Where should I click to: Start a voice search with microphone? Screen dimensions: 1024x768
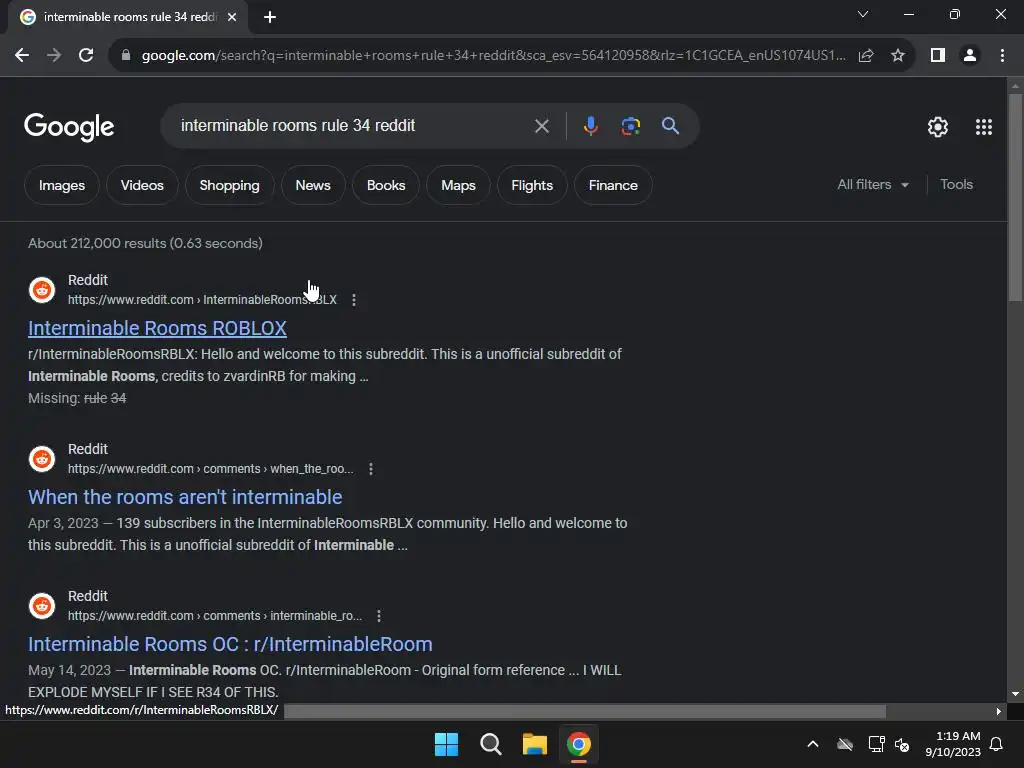(x=590, y=126)
